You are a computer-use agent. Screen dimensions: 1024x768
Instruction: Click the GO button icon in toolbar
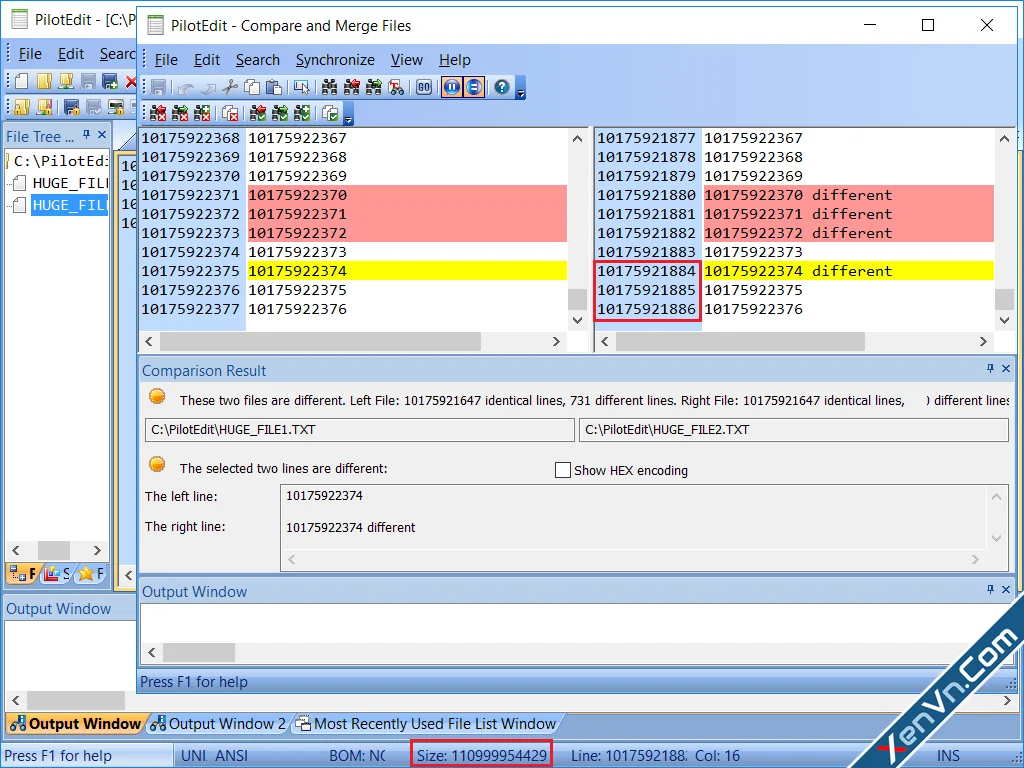coord(424,87)
